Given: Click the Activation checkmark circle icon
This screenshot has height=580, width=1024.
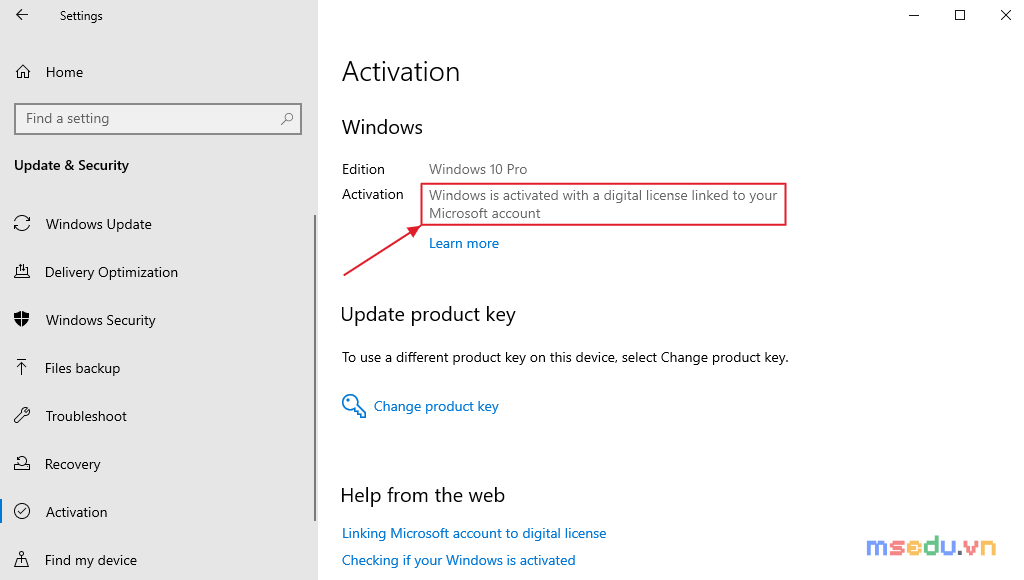Looking at the screenshot, I should [x=22, y=511].
